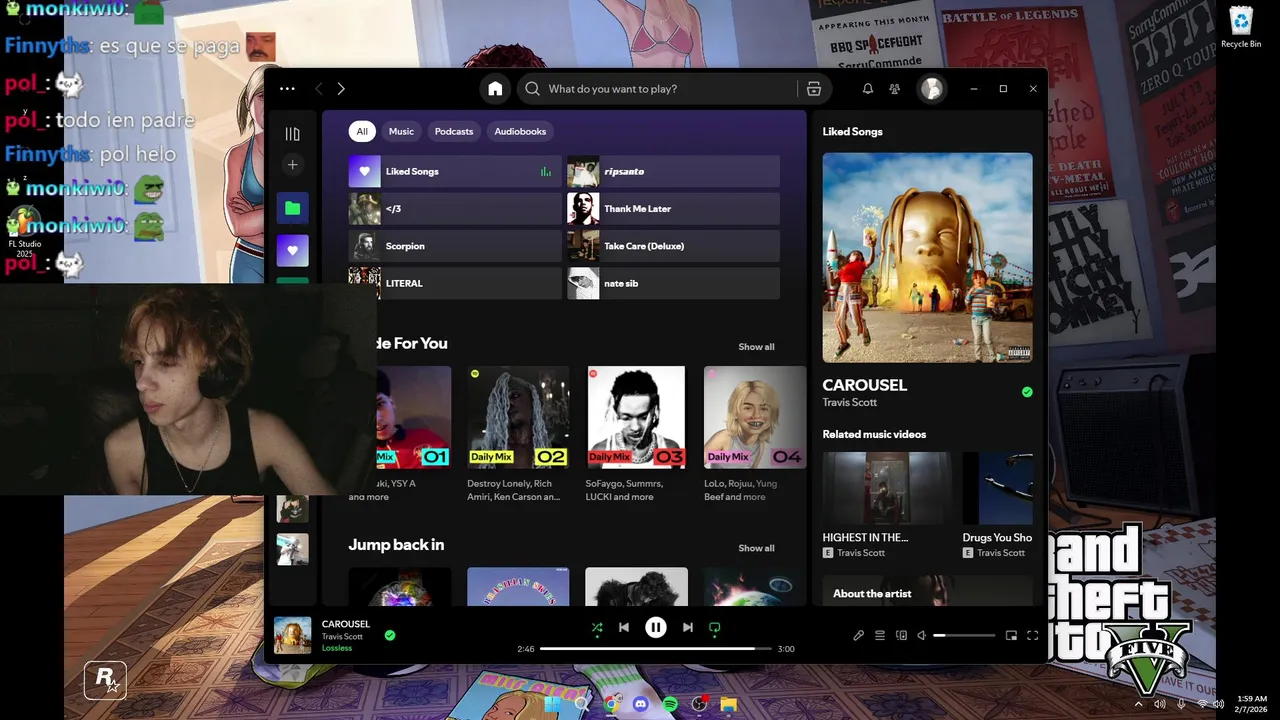Adjust the volume slider

[x=965, y=635]
